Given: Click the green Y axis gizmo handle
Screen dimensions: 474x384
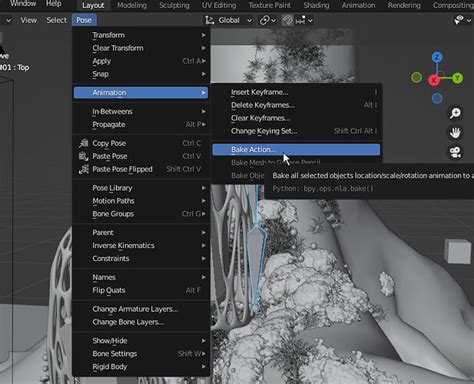Looking at the screenshot, I should tap(457, 78).
